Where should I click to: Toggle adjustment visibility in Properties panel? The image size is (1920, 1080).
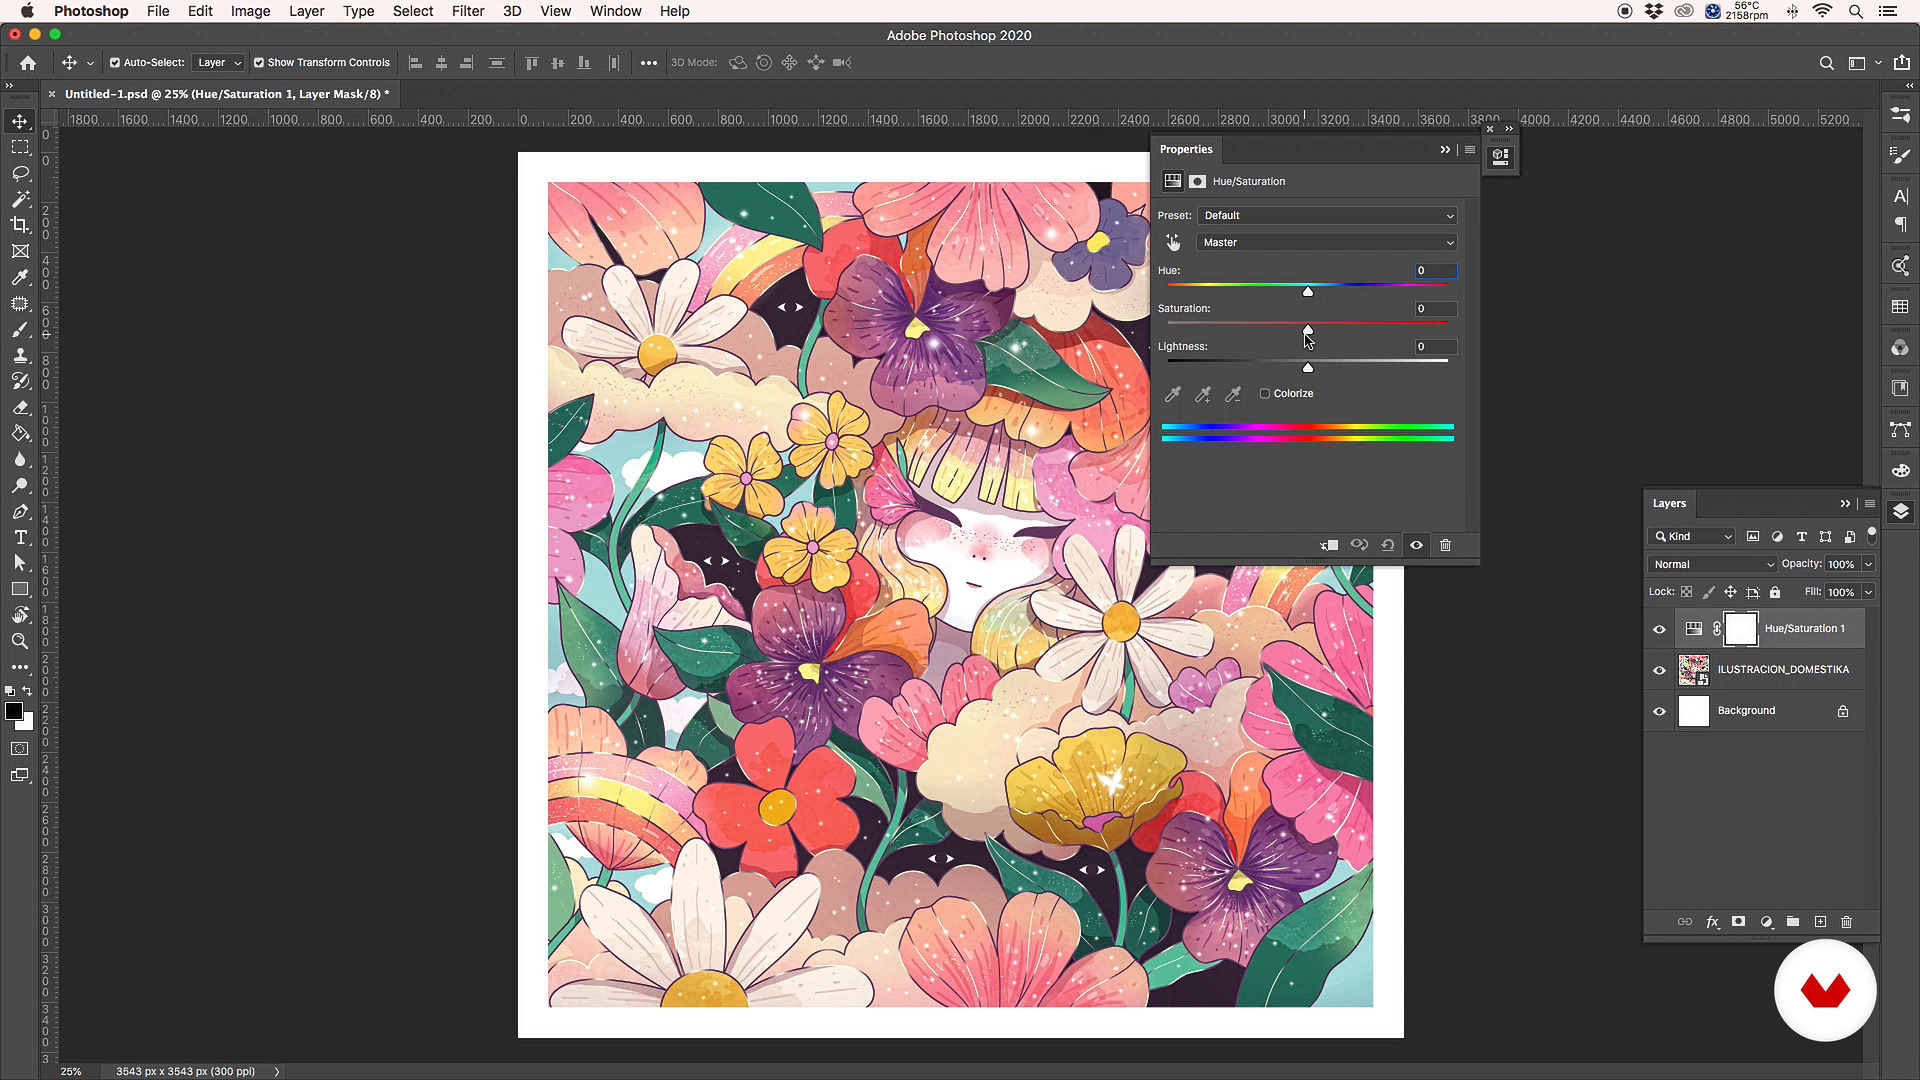tap(1416, 545)
